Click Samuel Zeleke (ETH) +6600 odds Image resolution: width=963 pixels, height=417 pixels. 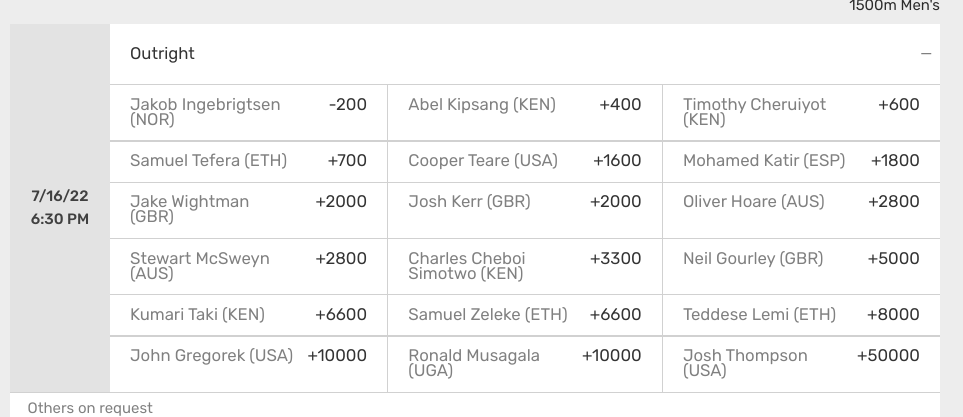coord(525,315)
